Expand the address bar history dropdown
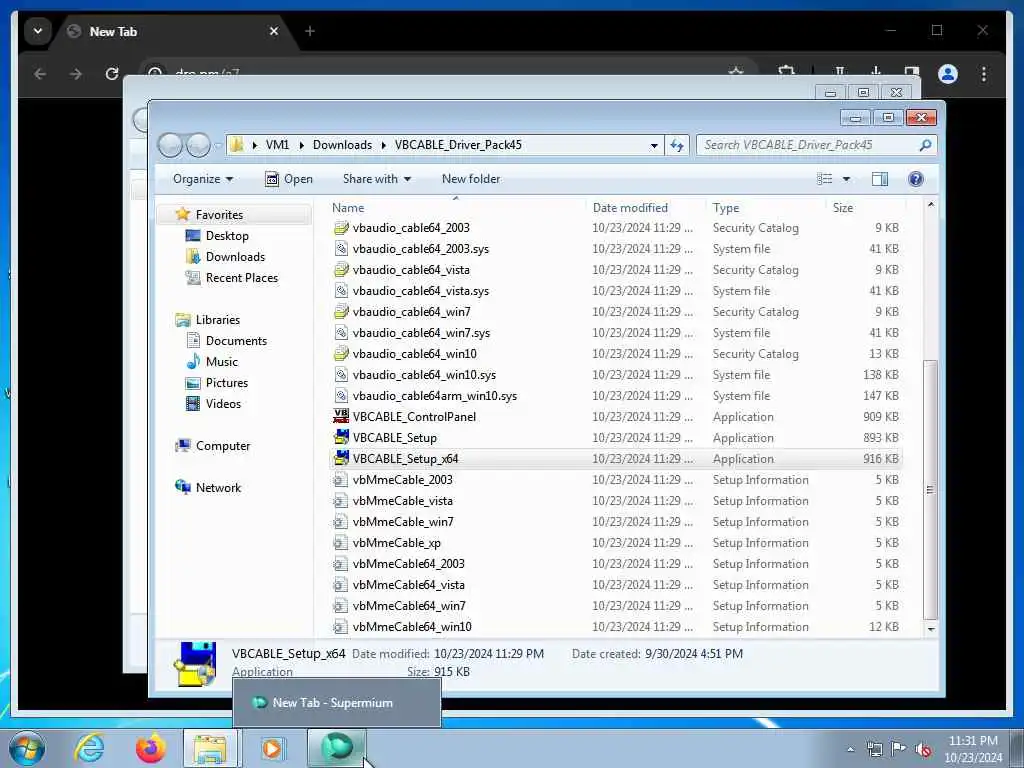 pyautogui.click(x=654, y=146)
